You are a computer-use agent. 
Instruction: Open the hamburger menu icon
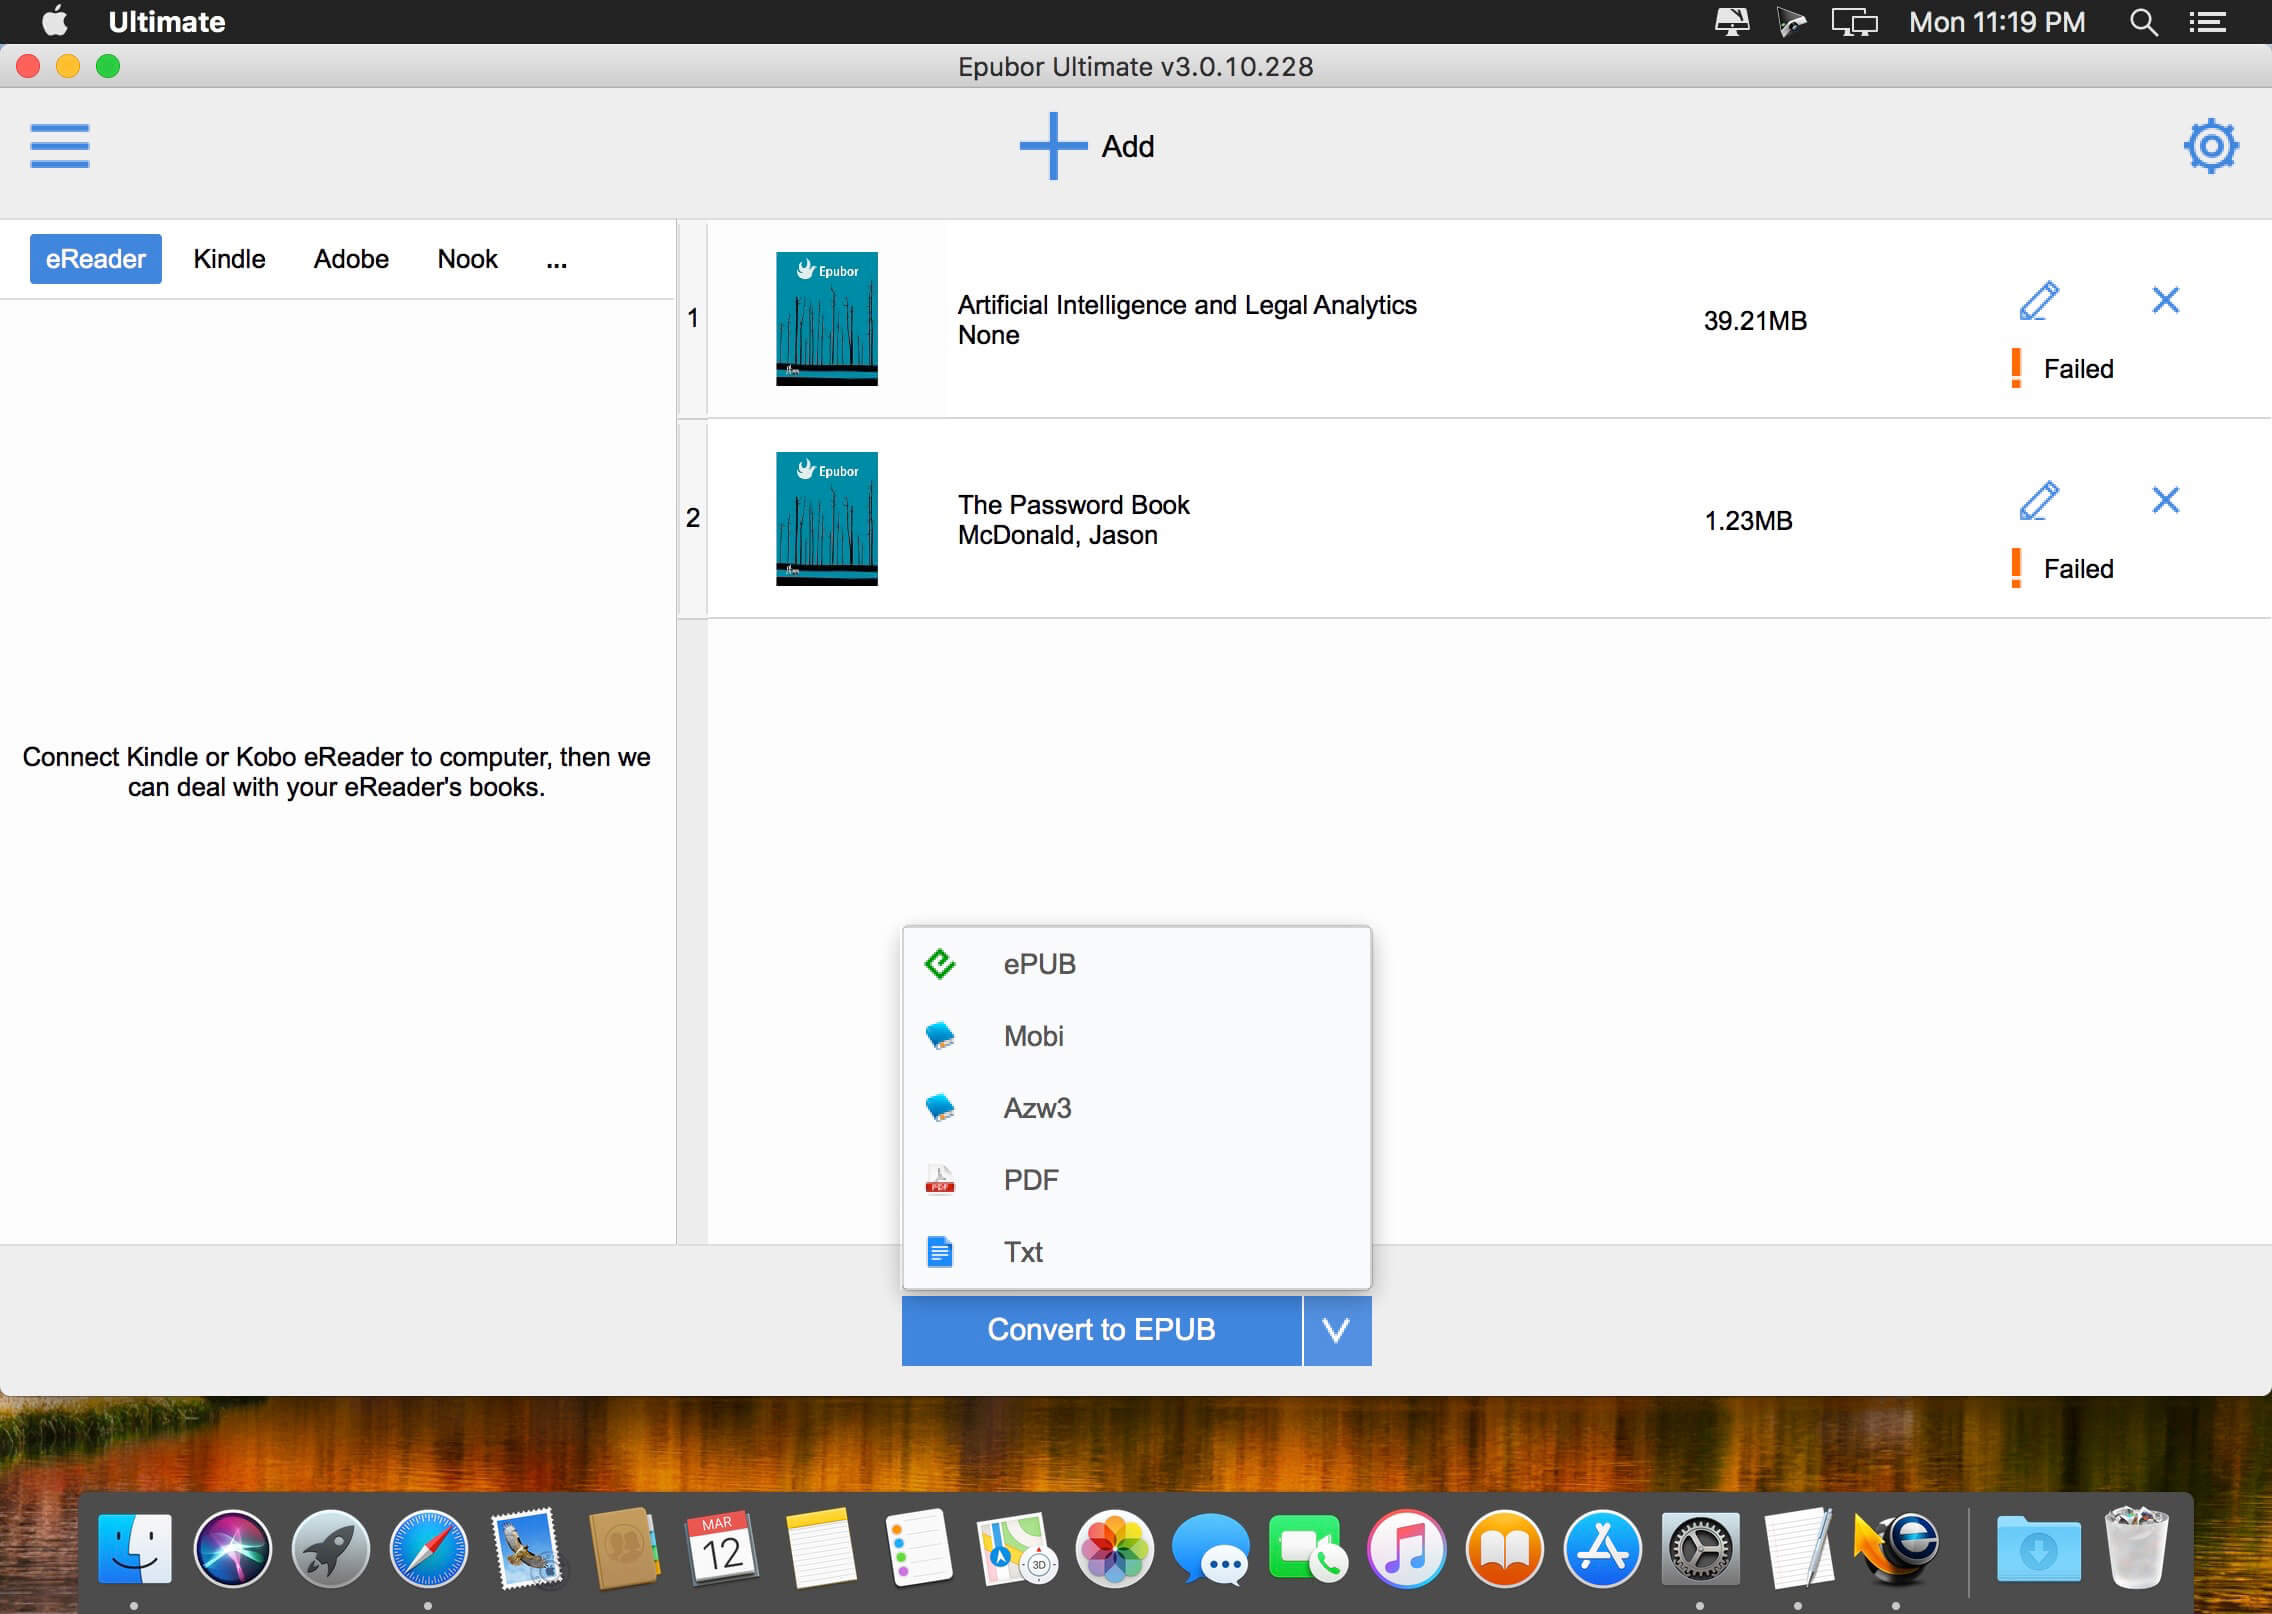tap(60, 146)
